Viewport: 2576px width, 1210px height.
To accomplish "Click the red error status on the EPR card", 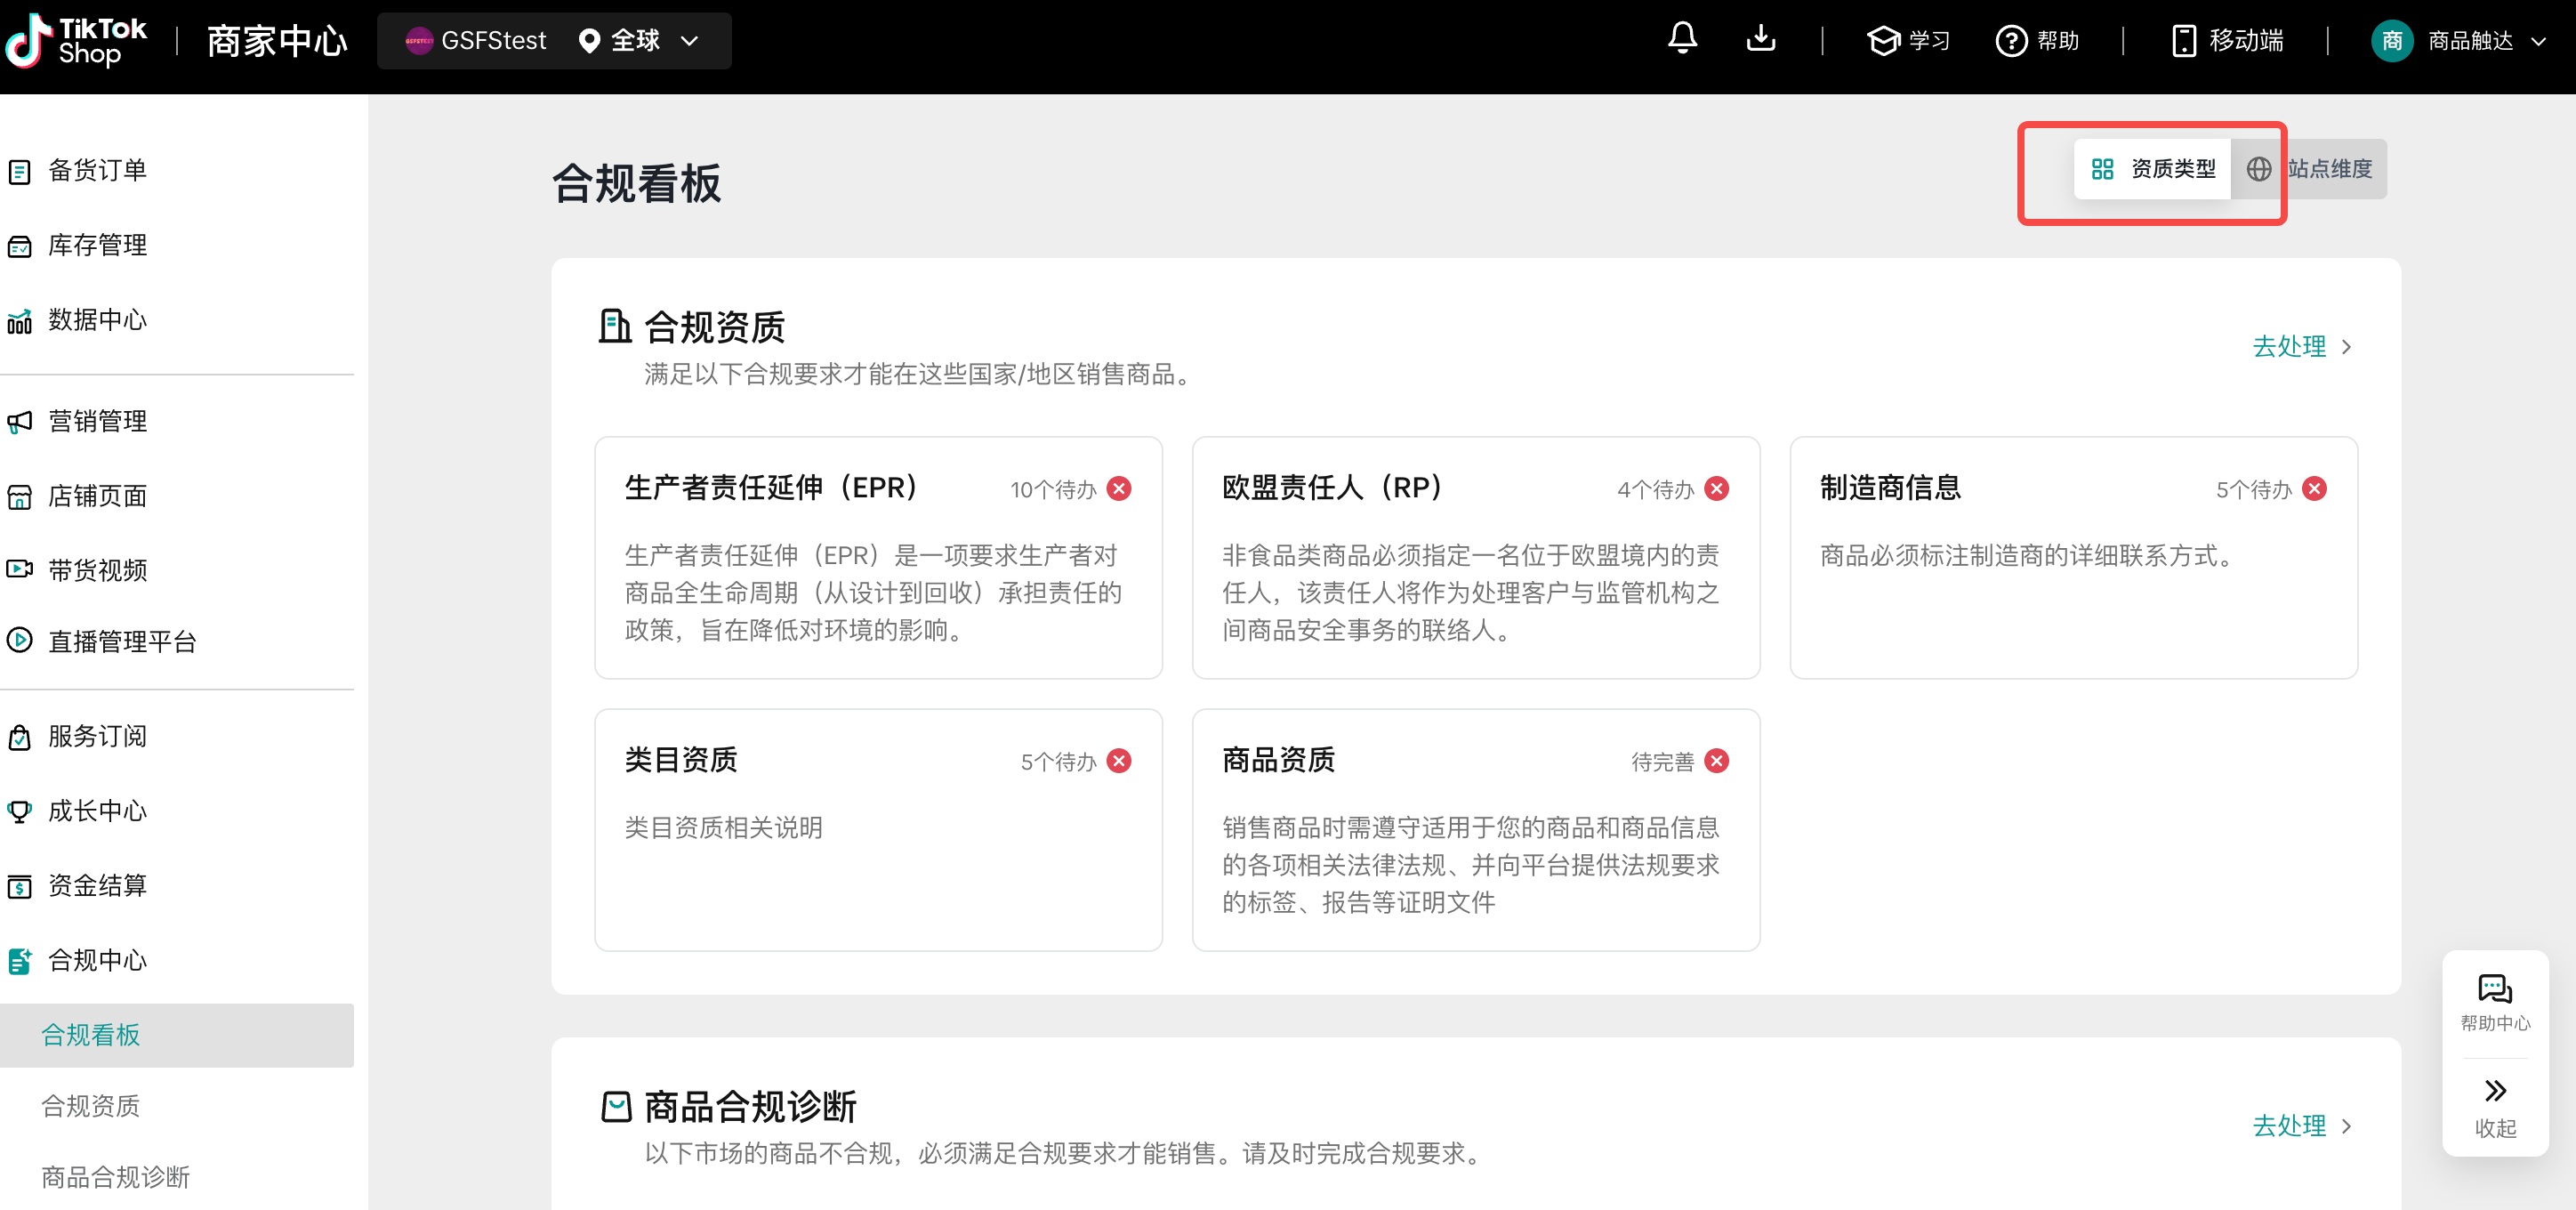I will [1119, 489].
